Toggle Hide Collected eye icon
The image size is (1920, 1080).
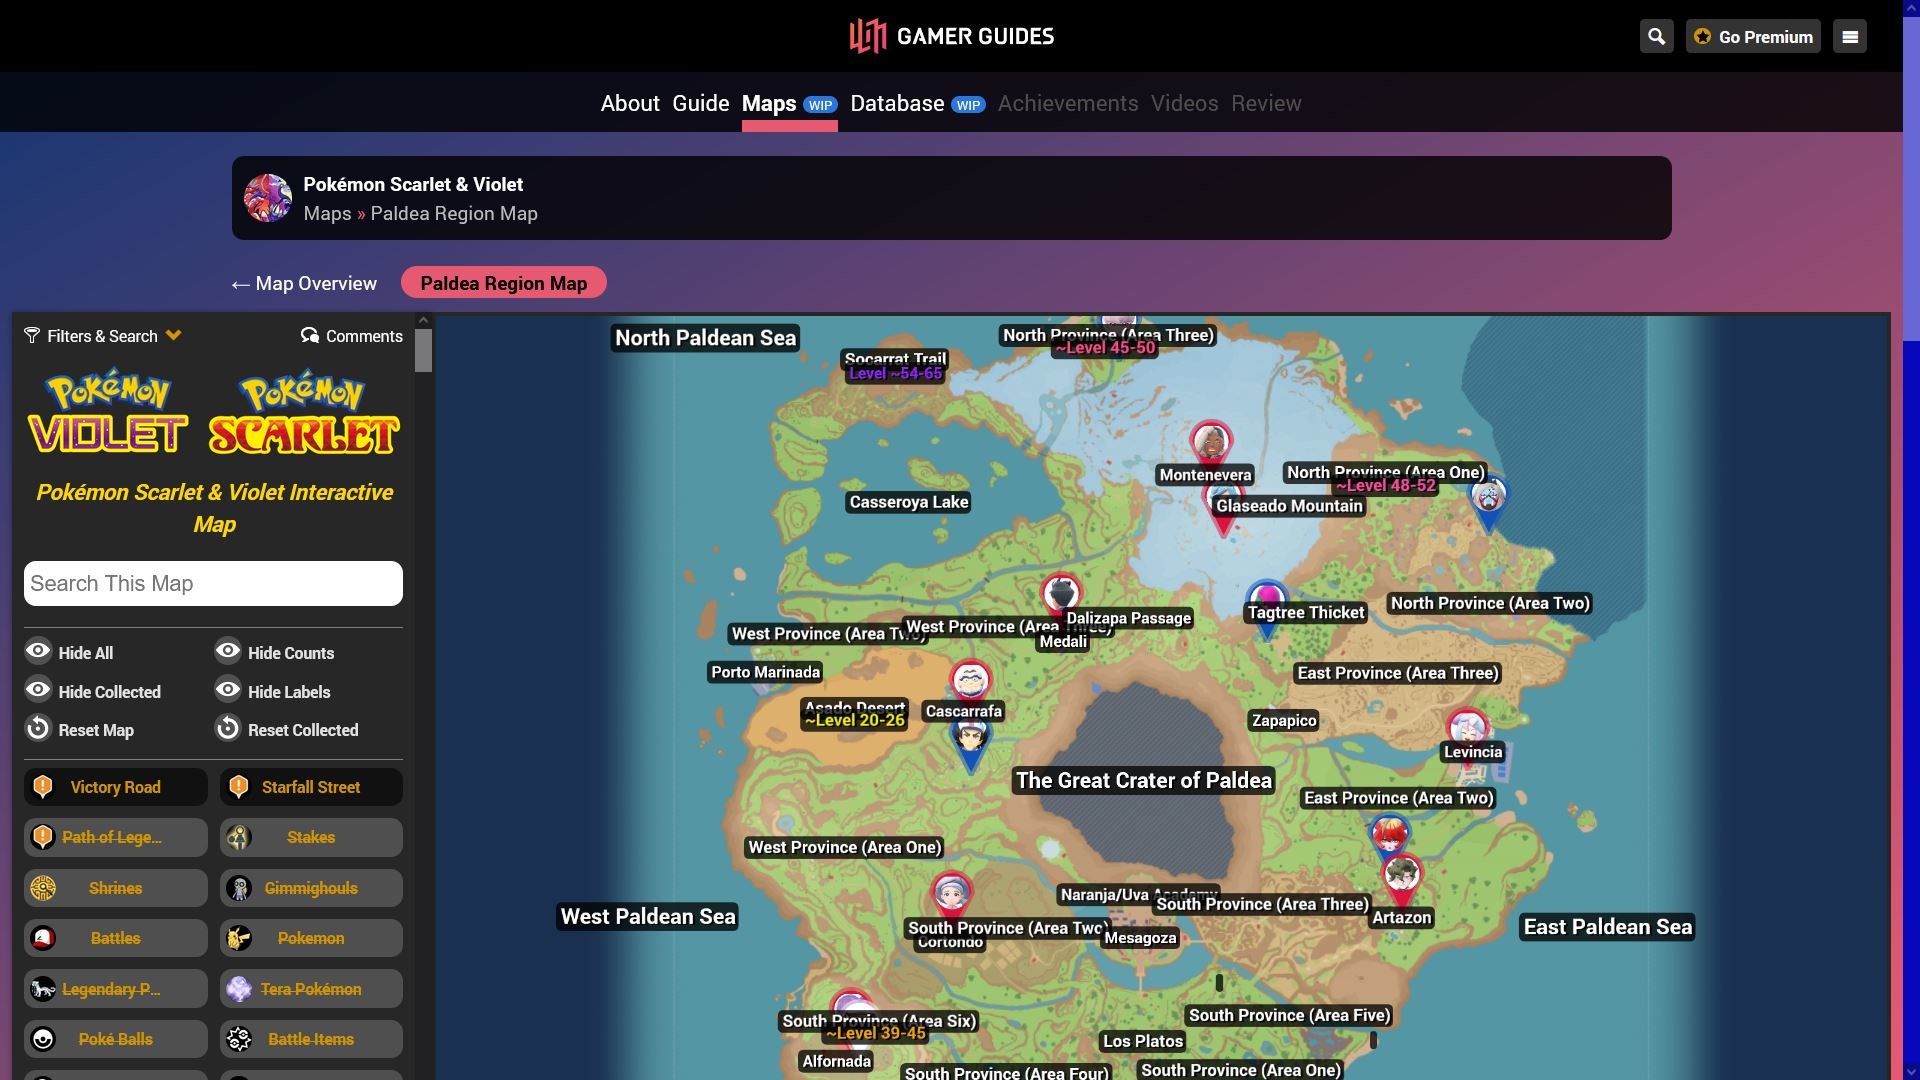tap(38, 690)
